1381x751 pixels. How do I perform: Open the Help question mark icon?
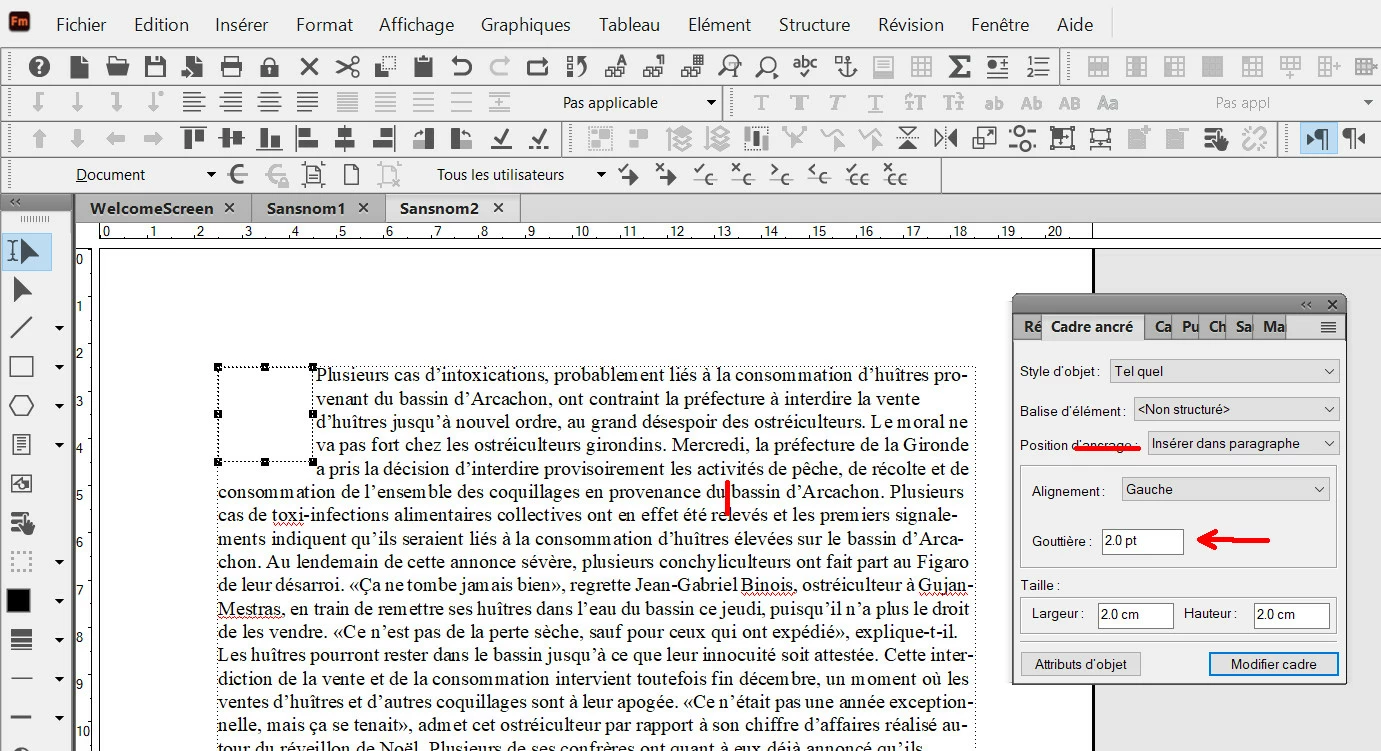[39, 67]
